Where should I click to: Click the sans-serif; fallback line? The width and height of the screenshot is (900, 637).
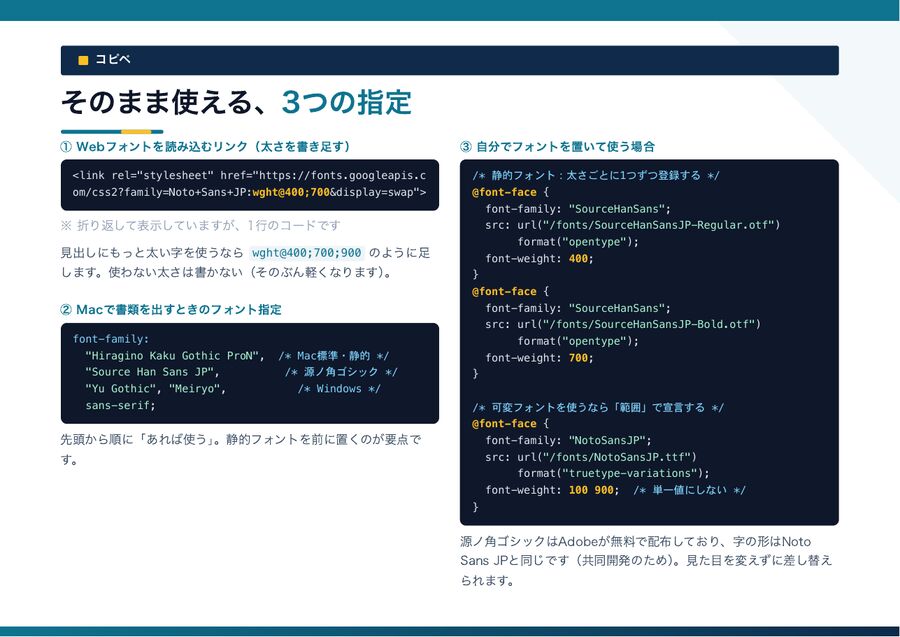coord(121,405)
